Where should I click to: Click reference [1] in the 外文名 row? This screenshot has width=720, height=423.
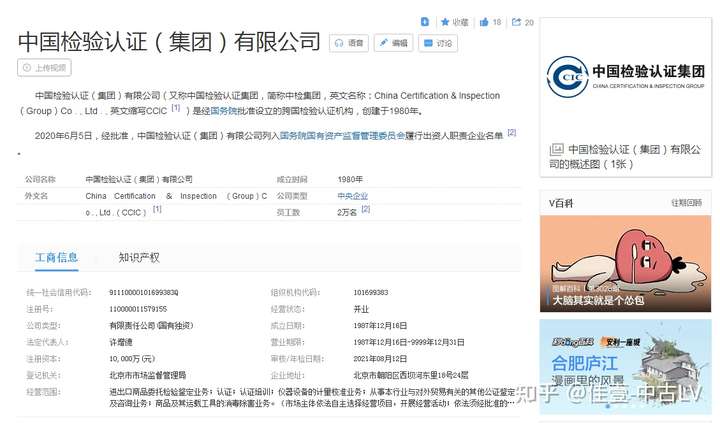pos(157,209)
